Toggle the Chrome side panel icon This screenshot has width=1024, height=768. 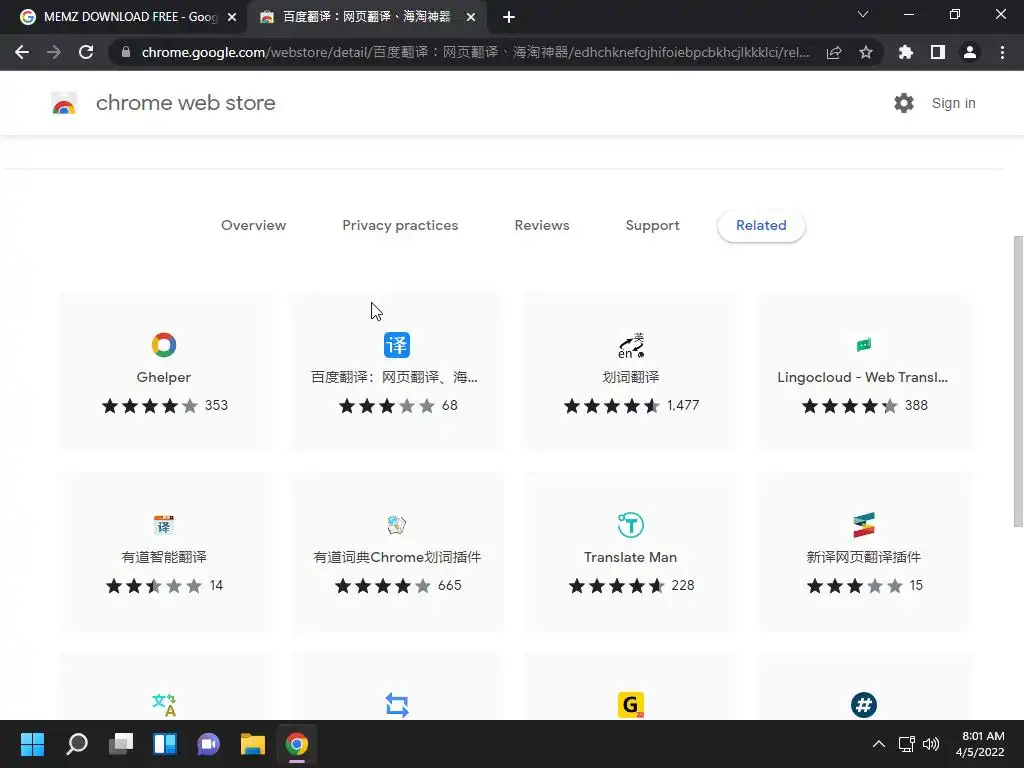point(938,52)
